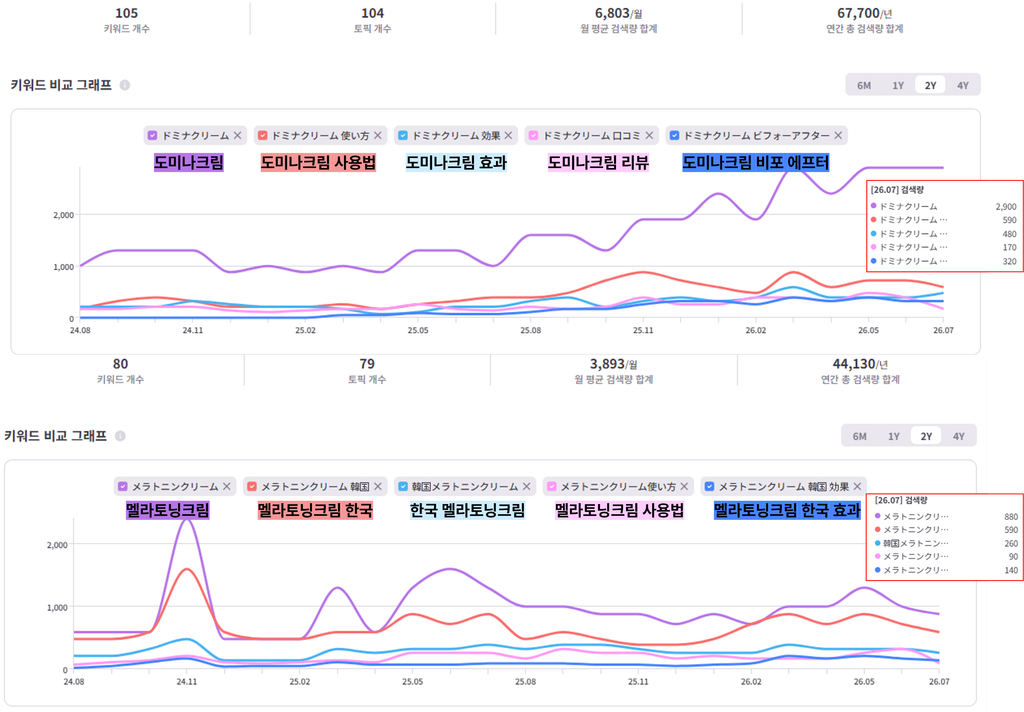The image size is (1024, 712).
Task: Click the 880 value in bottom tooltip
Action: pos(1011,517)
